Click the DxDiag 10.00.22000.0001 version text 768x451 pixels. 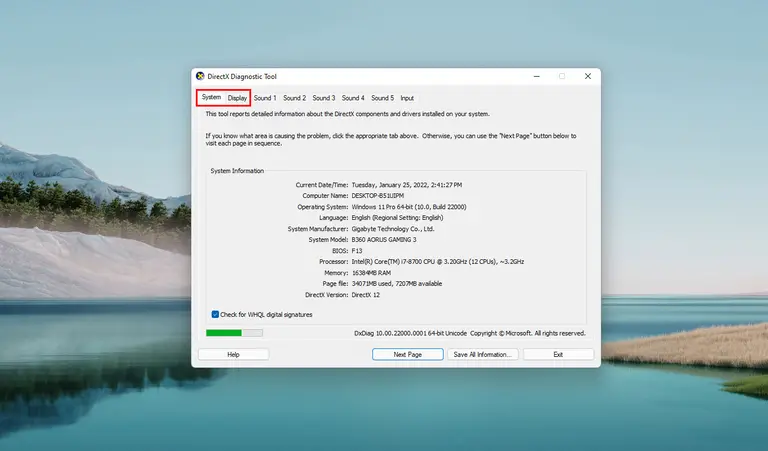410,333
